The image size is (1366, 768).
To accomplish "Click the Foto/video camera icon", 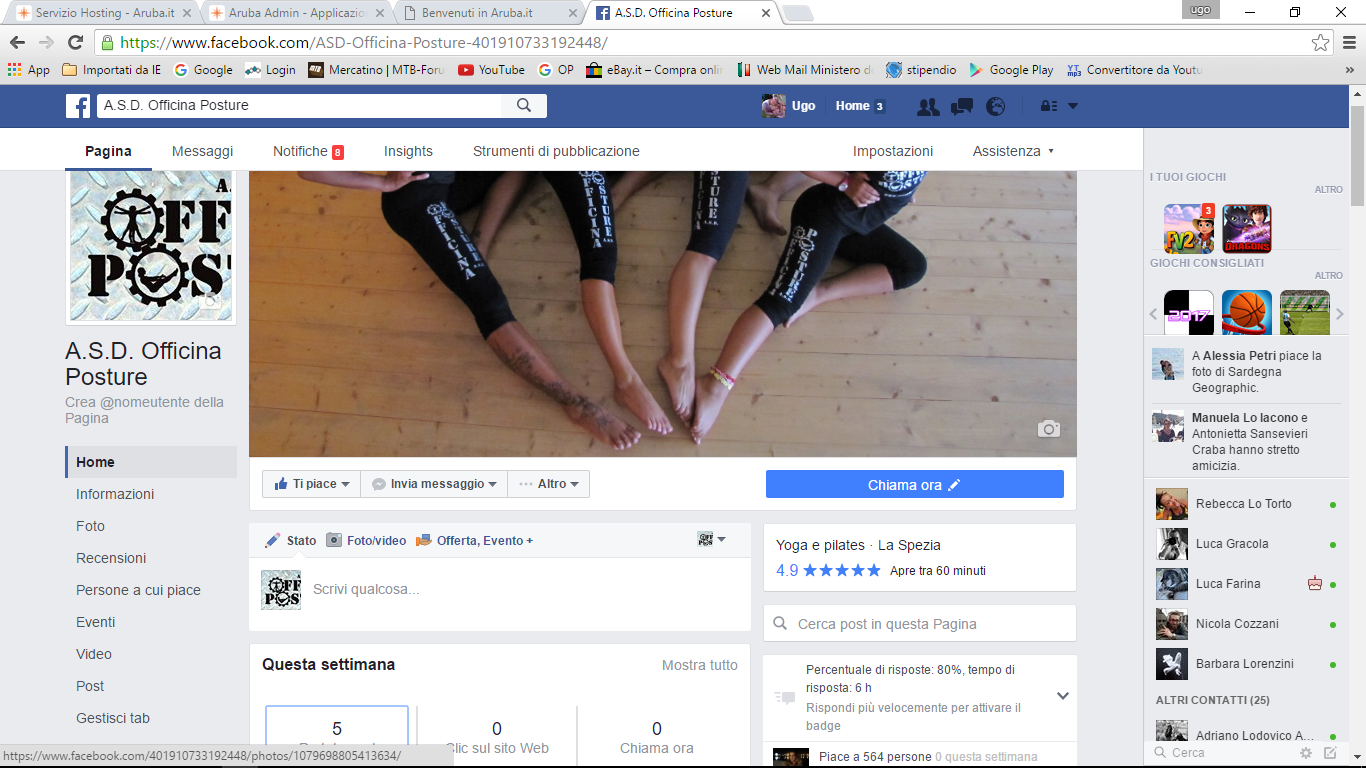I will [334, 540].
